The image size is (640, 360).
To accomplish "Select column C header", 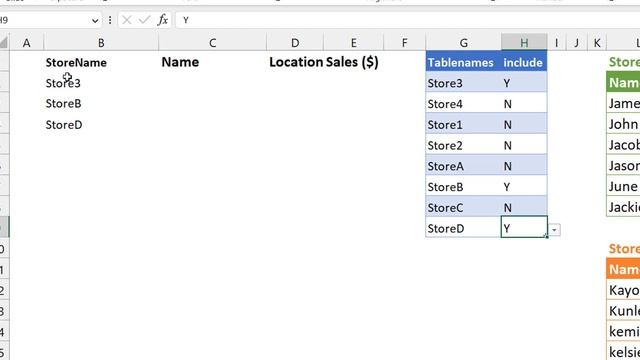I will [x=212, y=42].
